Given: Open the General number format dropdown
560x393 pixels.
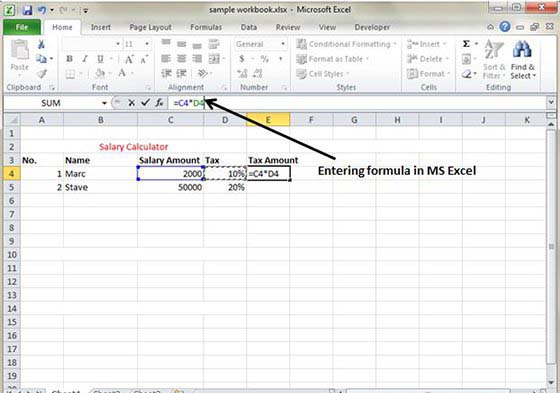Looking at the screenshot, I should click(283, 44).
